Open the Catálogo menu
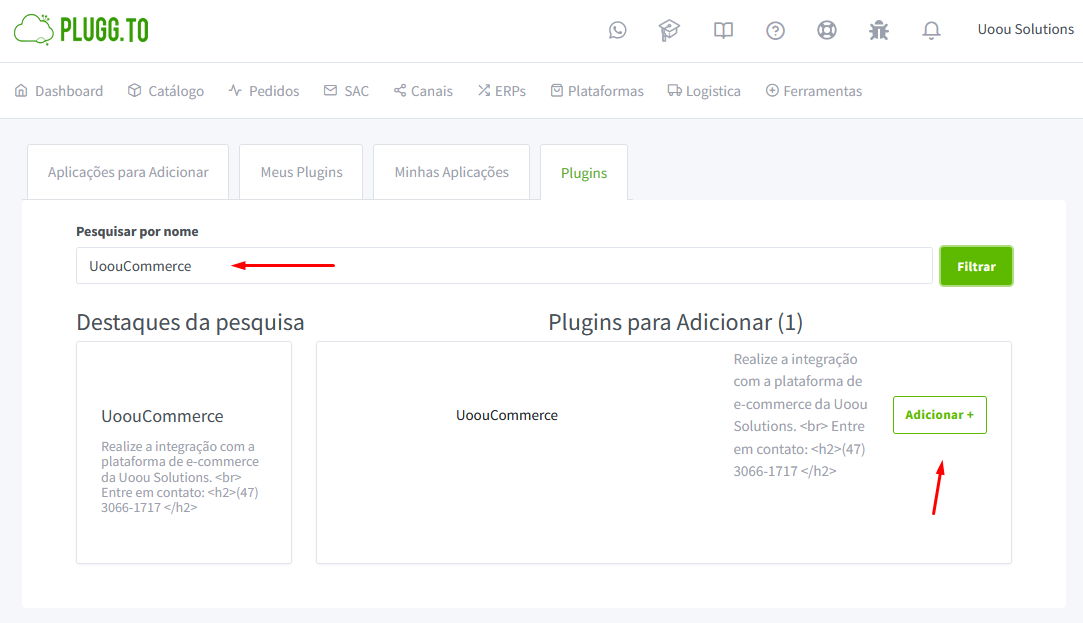Image resolution: width=1083 pixels, height=623 pixels. pyautogui.click(x=166, y=90)
